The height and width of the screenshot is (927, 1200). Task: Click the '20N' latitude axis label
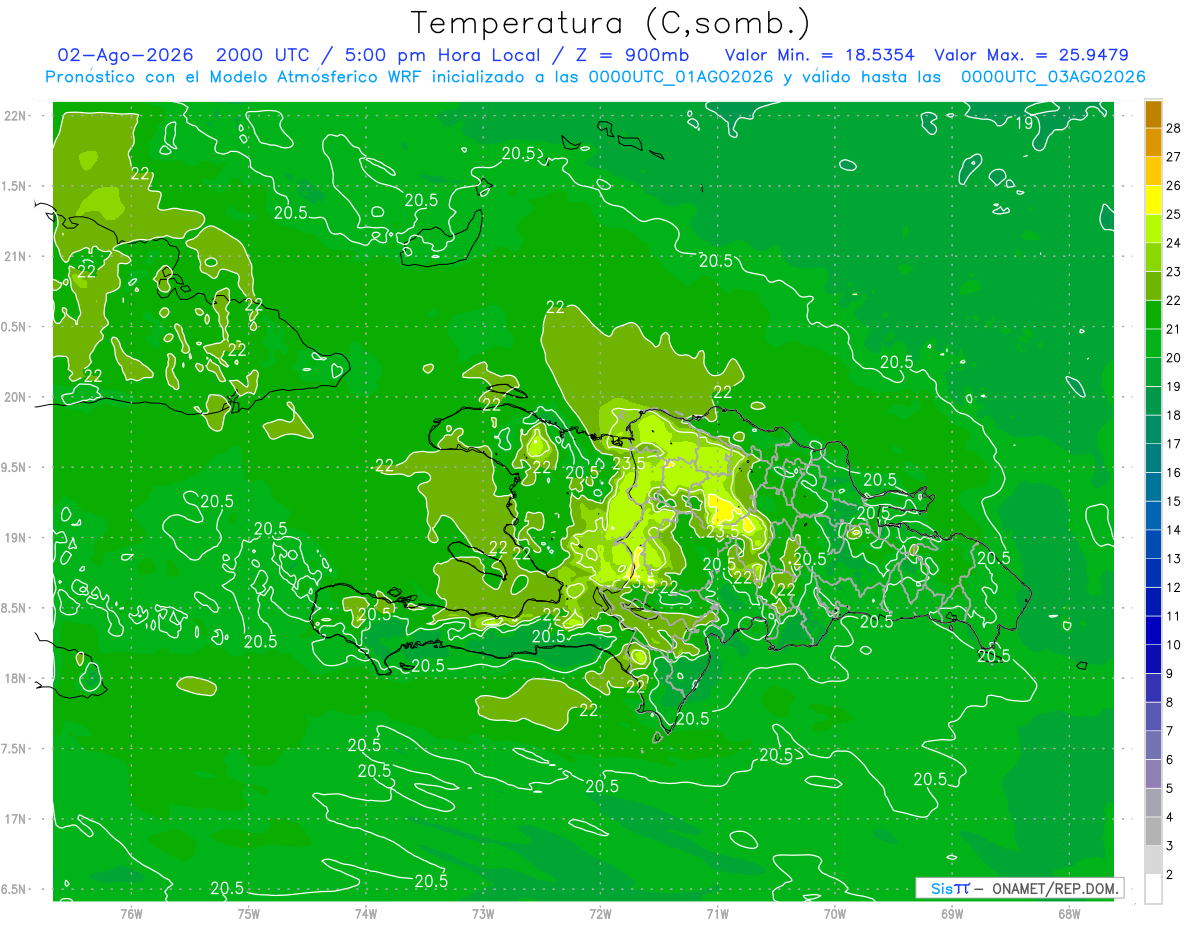[x=17, y=397]
